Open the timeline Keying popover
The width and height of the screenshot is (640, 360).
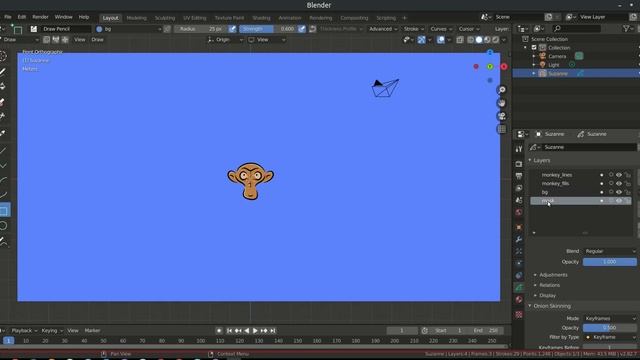coord(52,331)
